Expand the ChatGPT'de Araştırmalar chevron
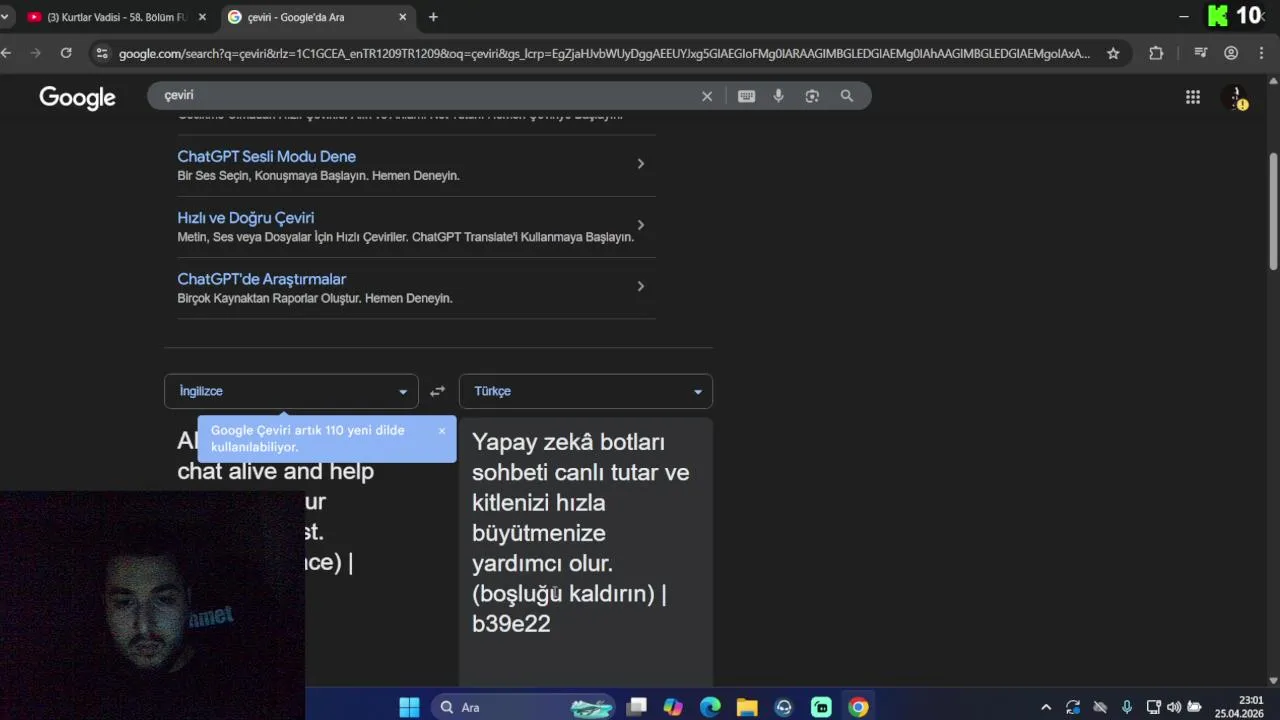 (x=641, y=286)
